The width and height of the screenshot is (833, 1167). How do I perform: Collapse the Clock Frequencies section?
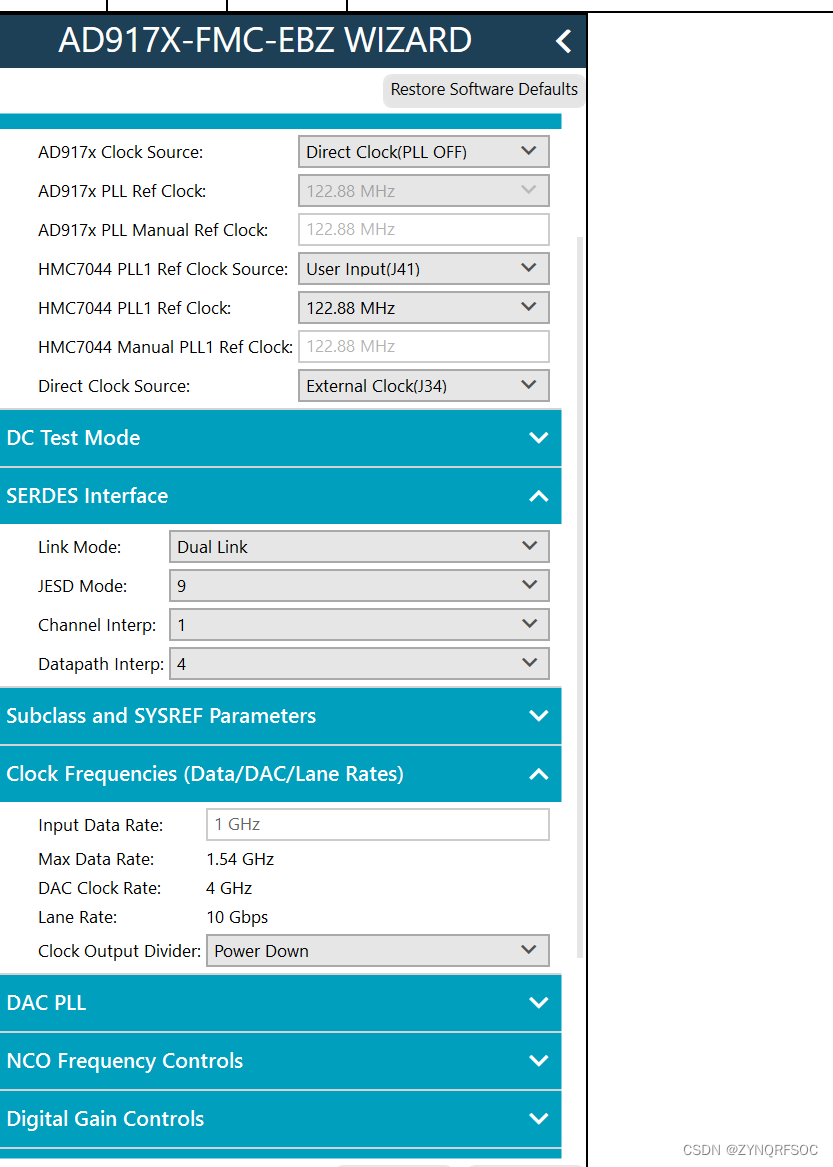(x=281, y=774)
